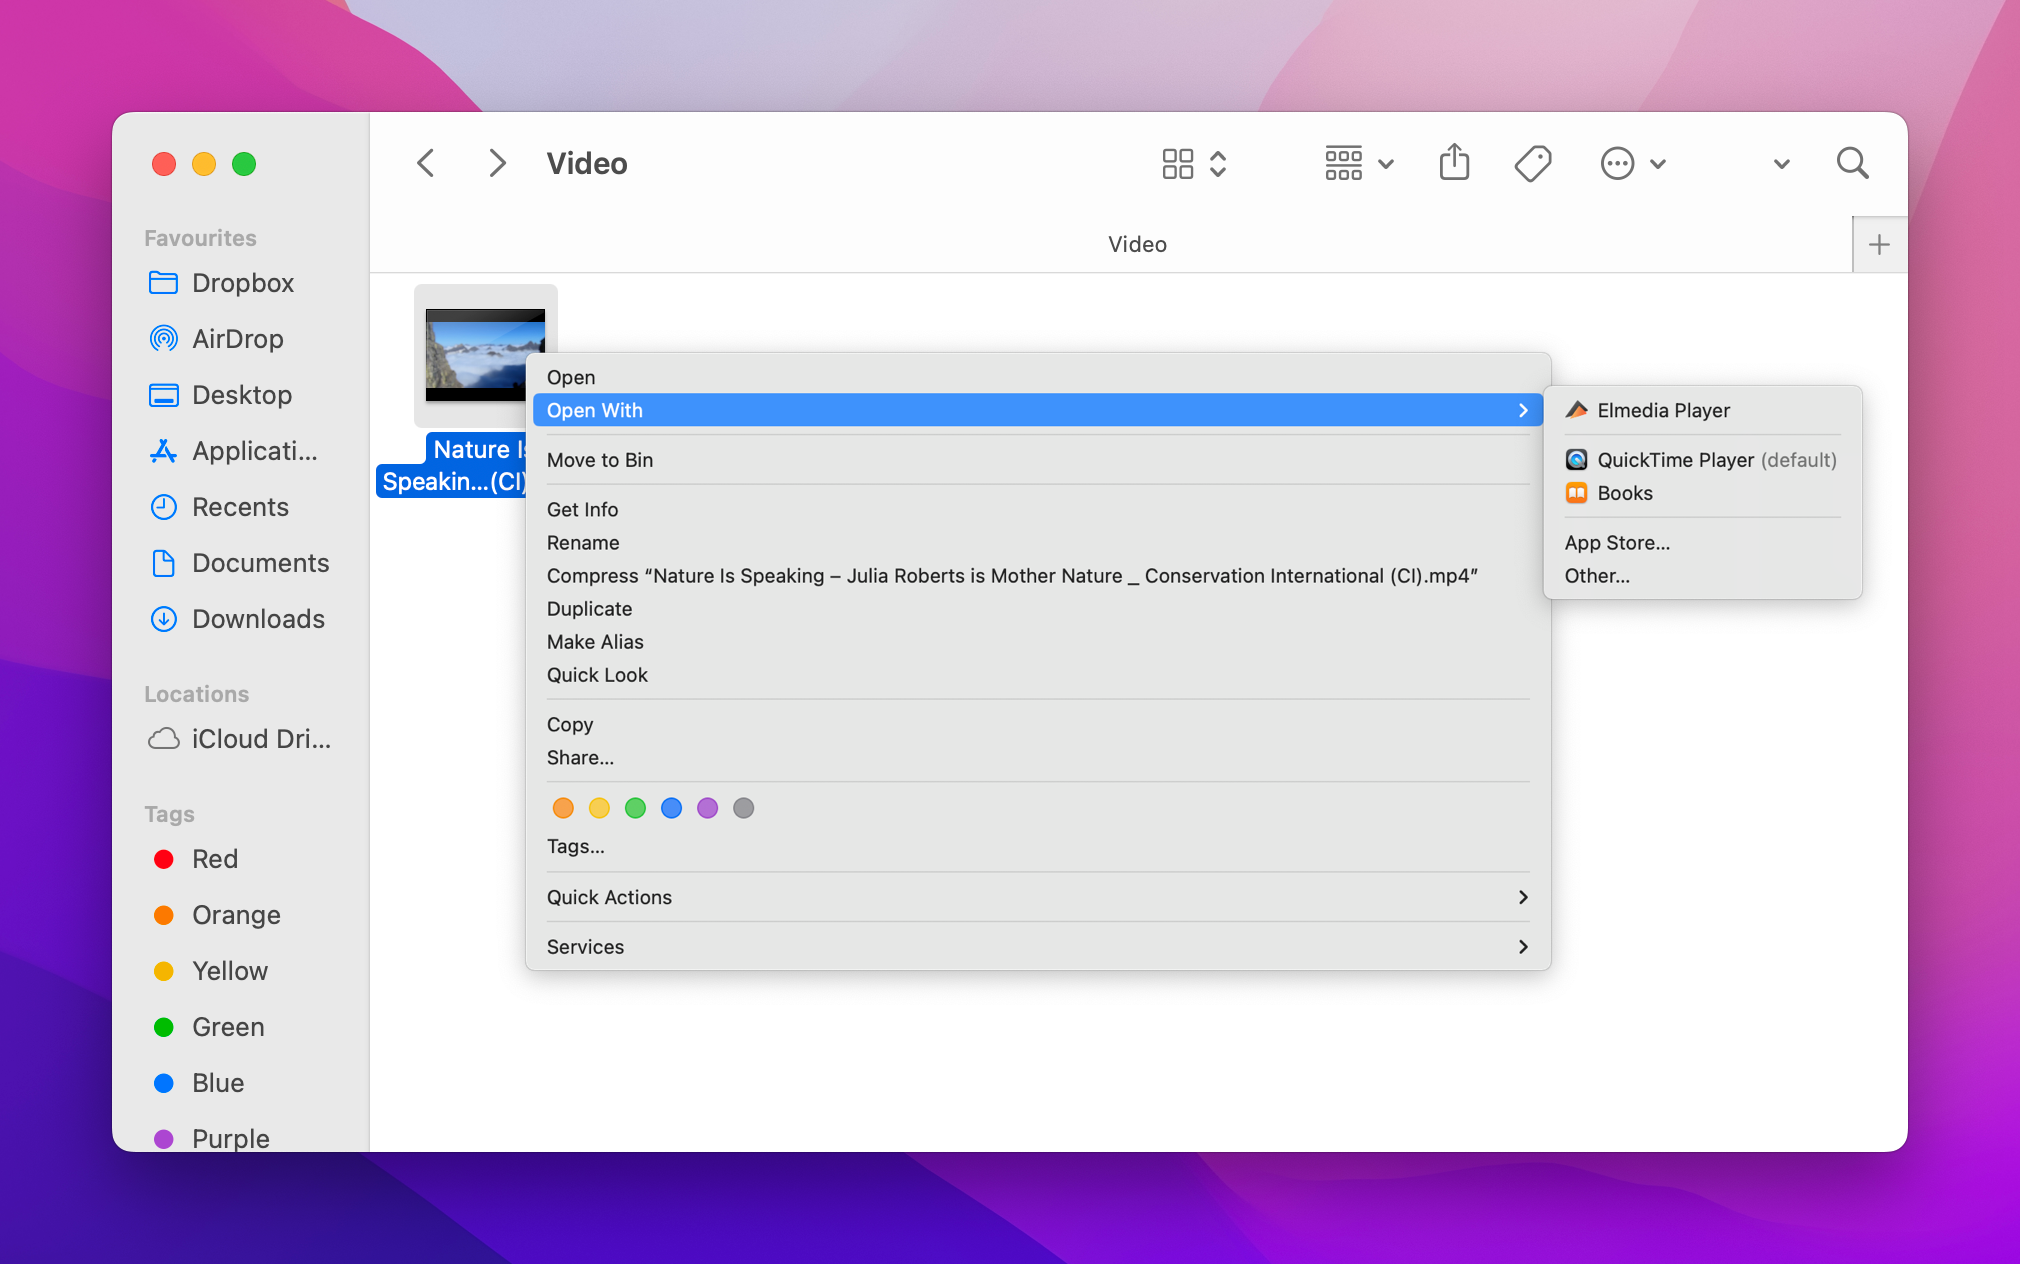The width and height of the screenshot is (2020, 1264).
Task: Start a search with the magnifier icon
Action: click(x=1852, y=163)
